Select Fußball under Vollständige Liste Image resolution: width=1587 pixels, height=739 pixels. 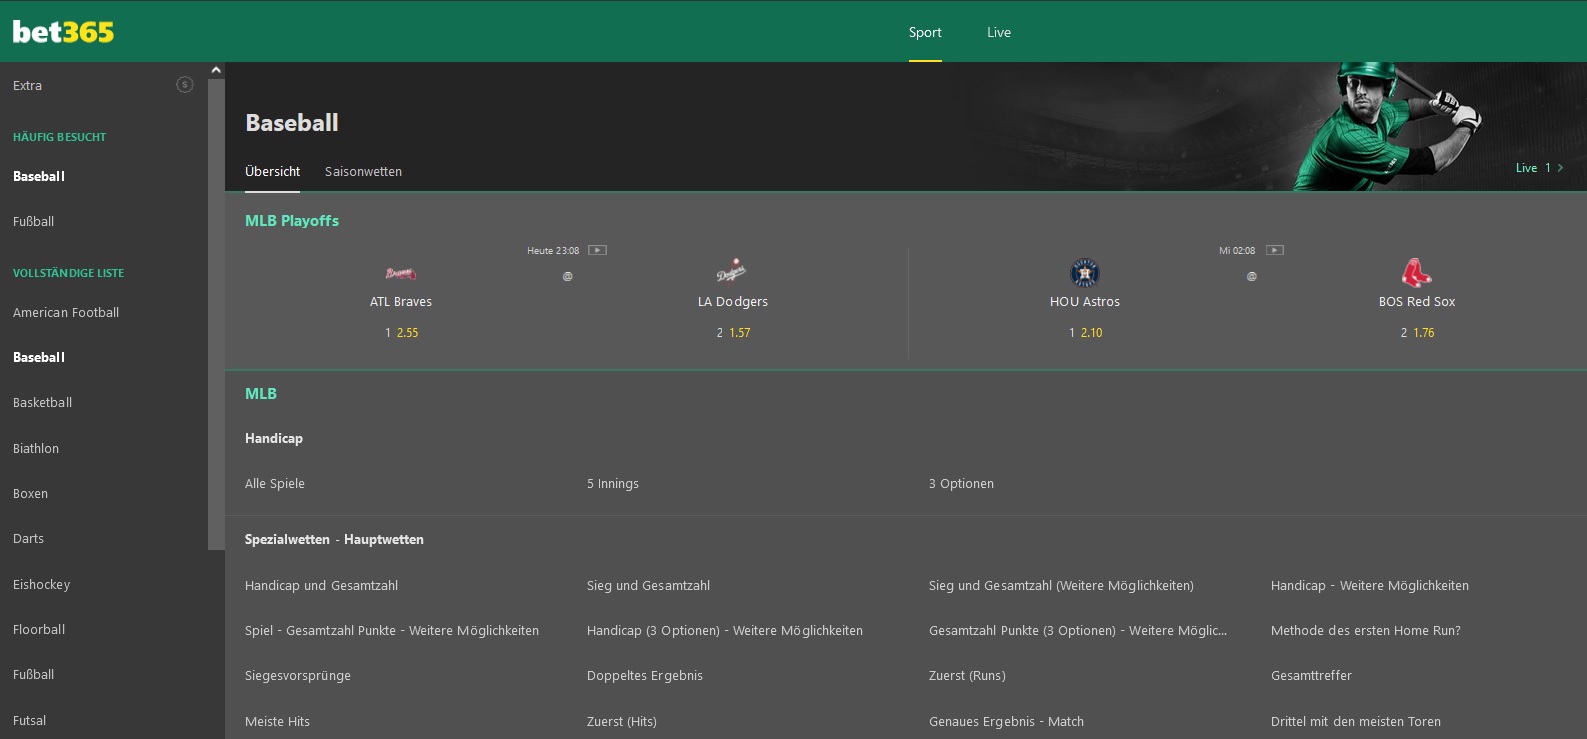pos(33,675)
